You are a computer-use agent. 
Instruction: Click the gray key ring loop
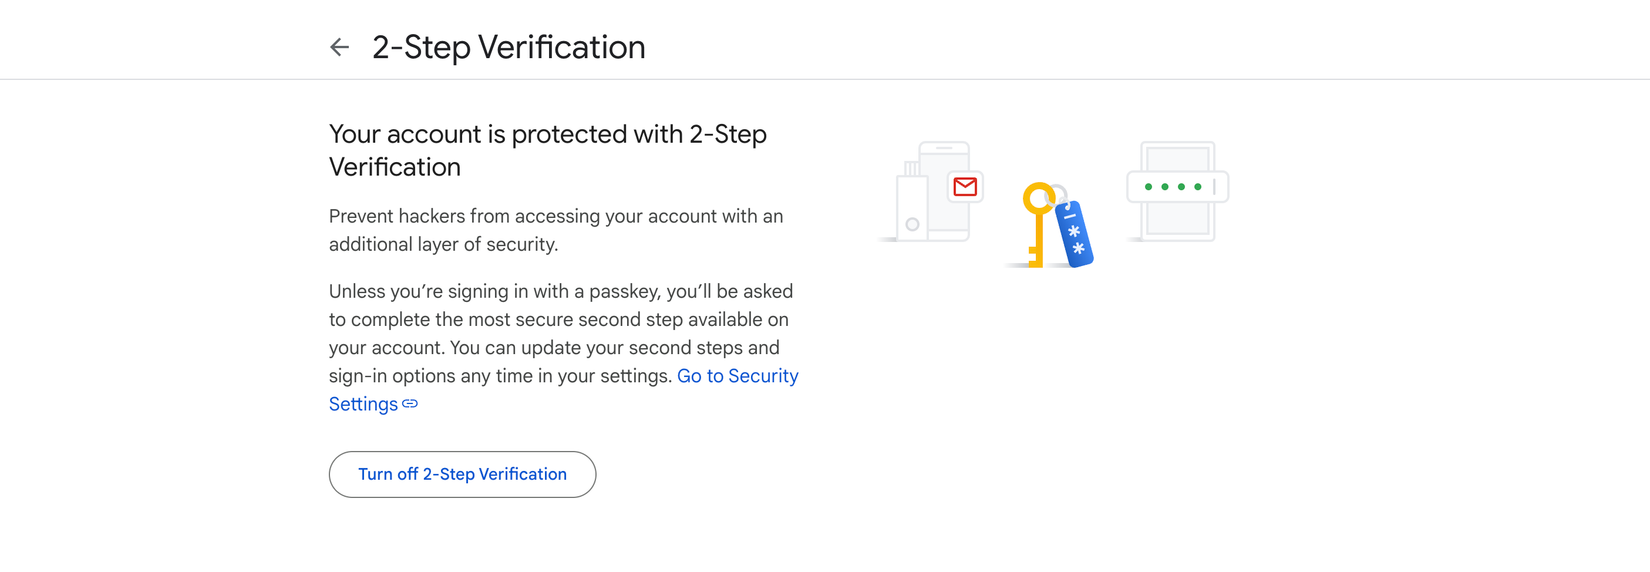pyautogui.click(x=1058, y=196)
